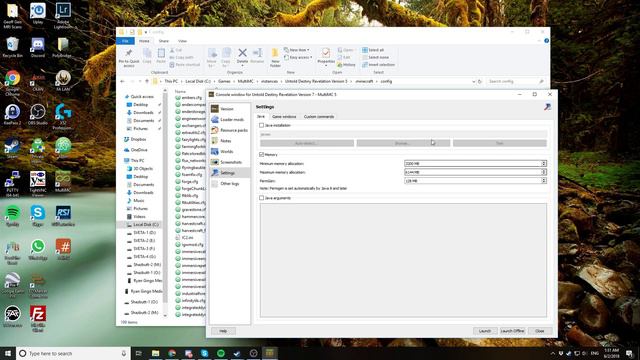Open the Screenshots page in MultiMC
The image size is (640, 360).
[229, 162]
